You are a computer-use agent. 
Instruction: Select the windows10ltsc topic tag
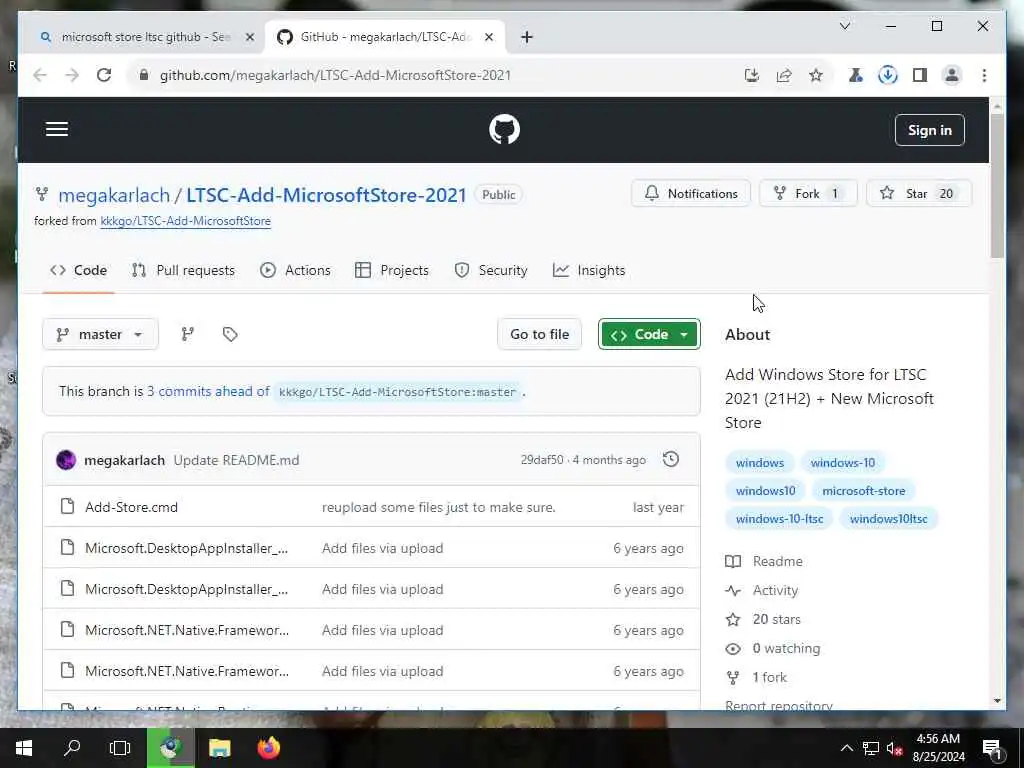[888, 519]
